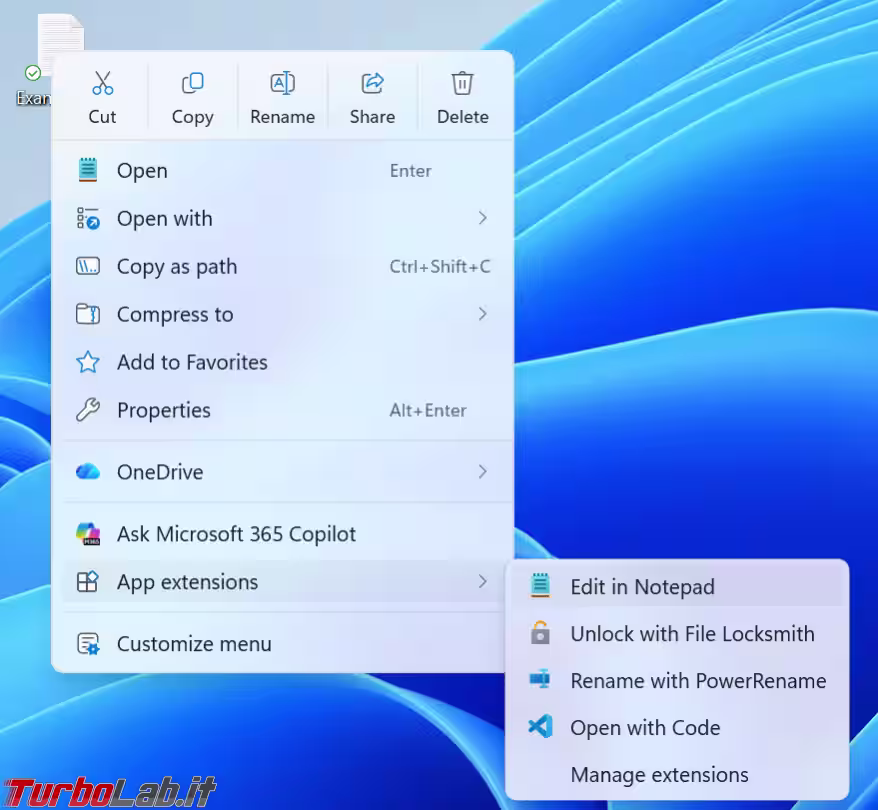Open the Customize menu entry
878x810 pixels.
click(x=283, y=644)
